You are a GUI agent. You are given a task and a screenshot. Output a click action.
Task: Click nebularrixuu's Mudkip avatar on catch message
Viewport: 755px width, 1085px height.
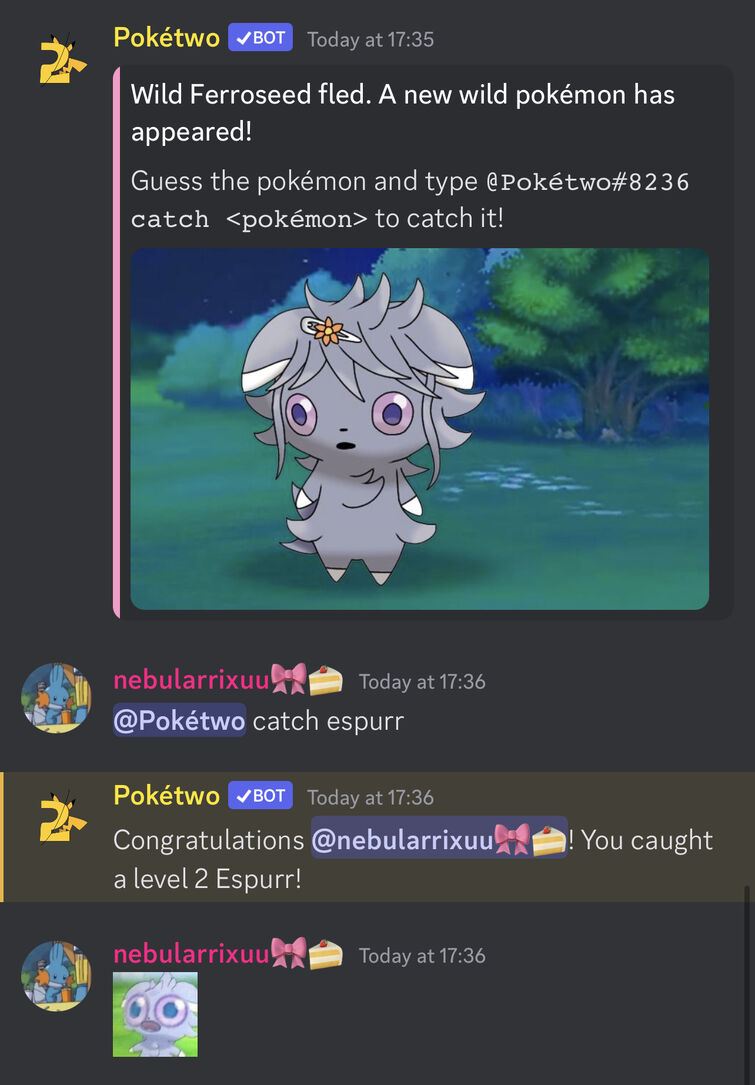point(57,698)
